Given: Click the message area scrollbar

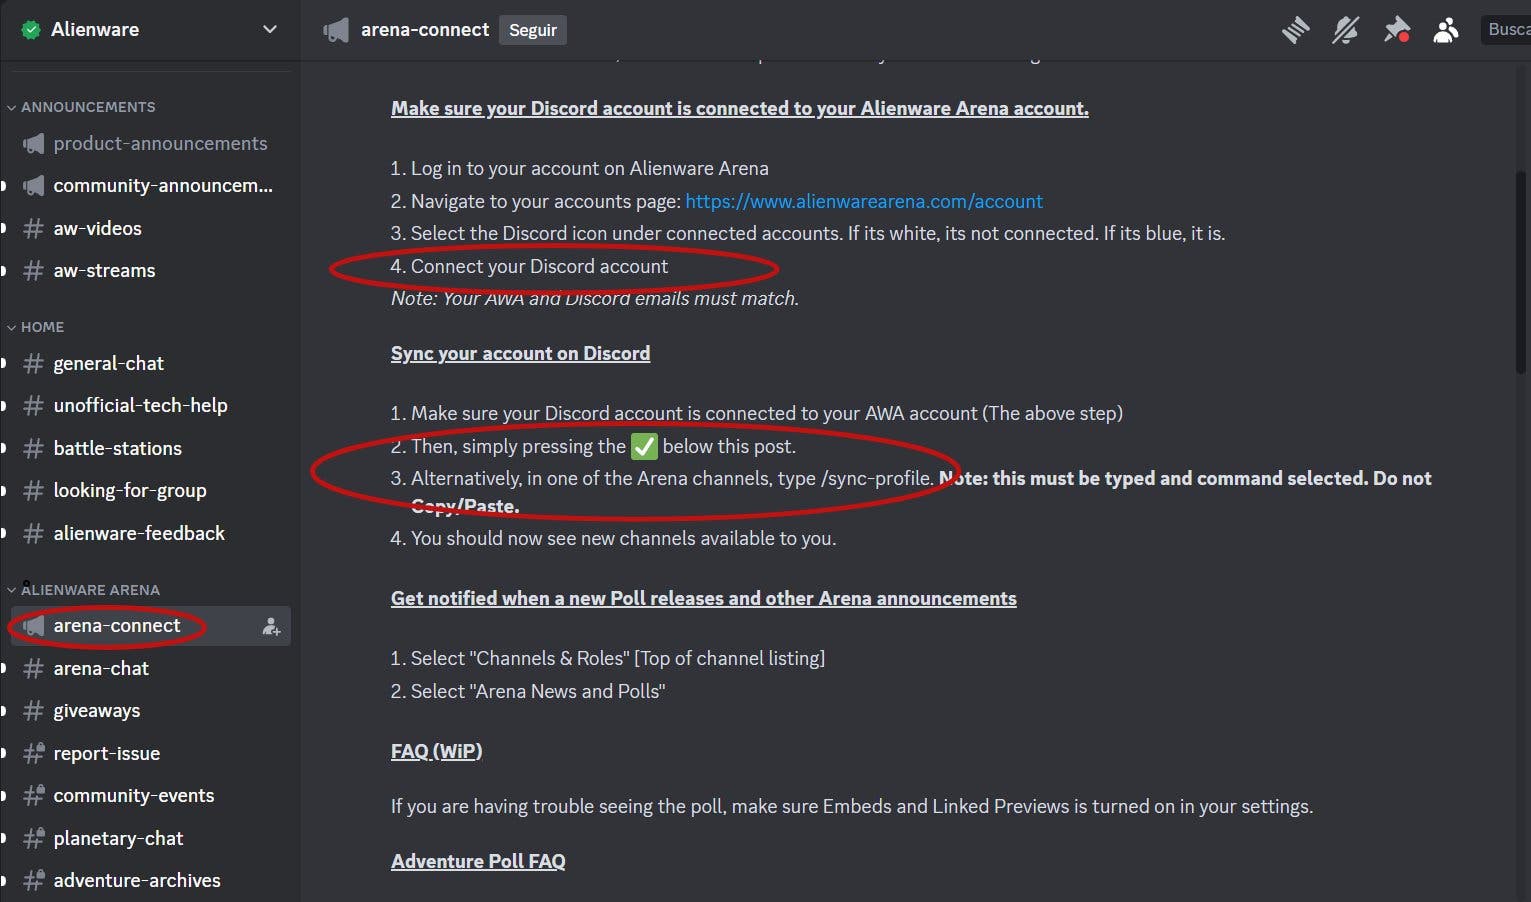Looking at the screenshot, I should point(1521,272).
